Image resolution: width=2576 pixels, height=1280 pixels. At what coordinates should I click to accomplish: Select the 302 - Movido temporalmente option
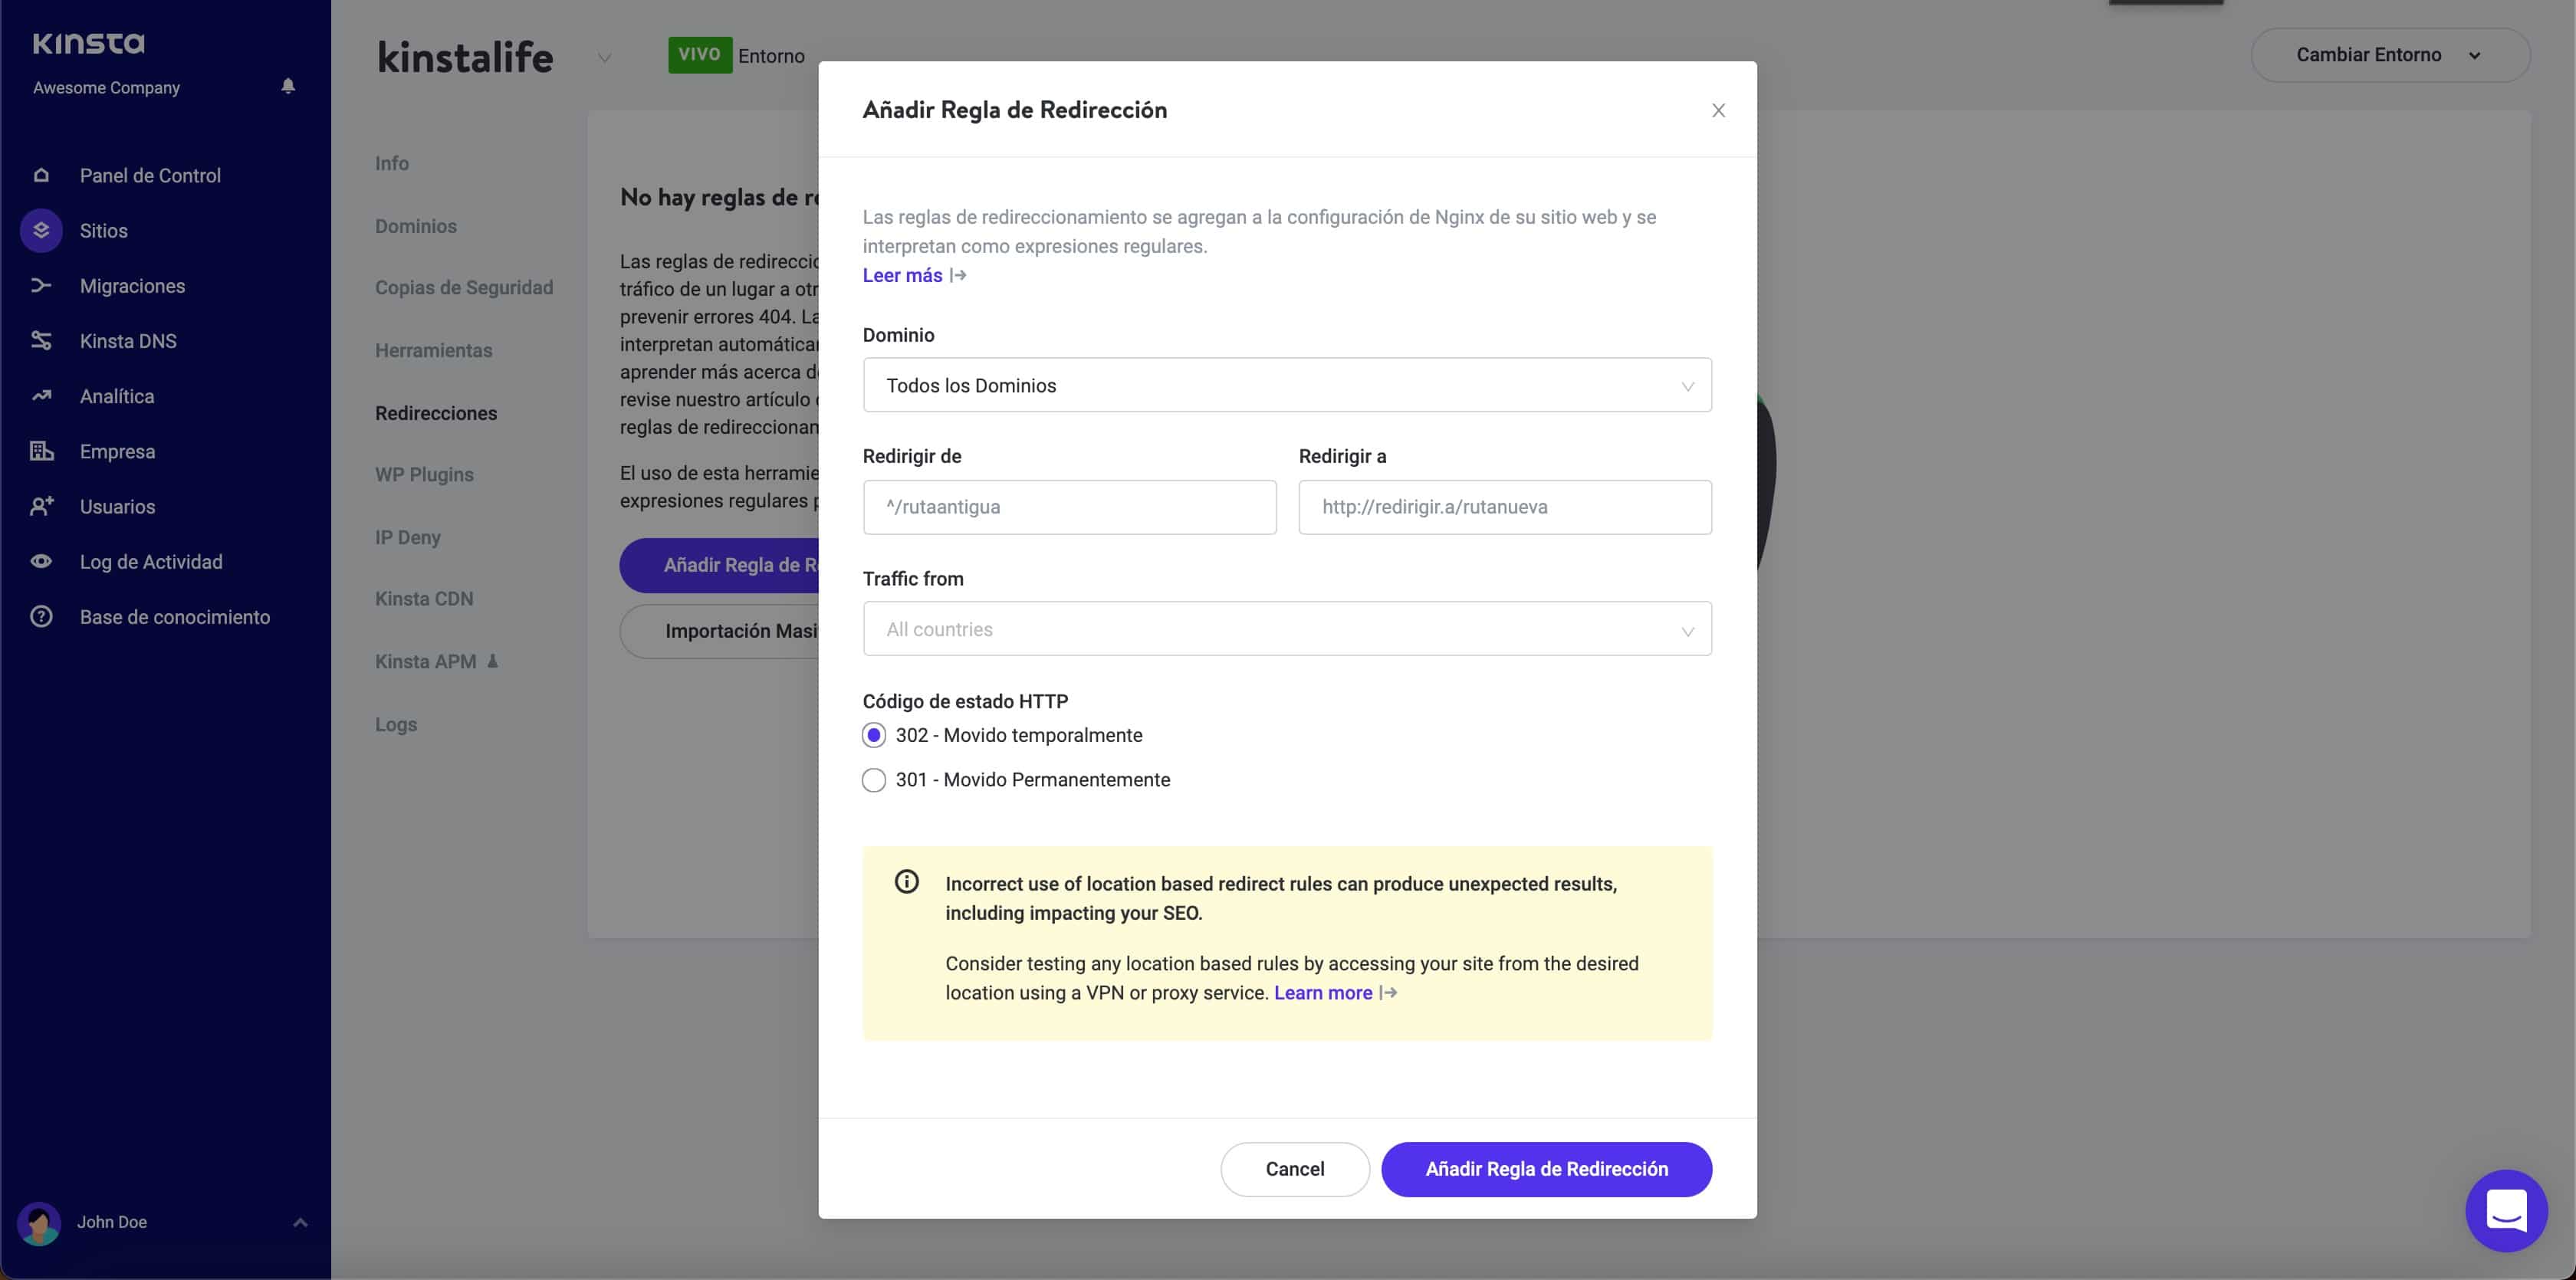tap(873, 735)
